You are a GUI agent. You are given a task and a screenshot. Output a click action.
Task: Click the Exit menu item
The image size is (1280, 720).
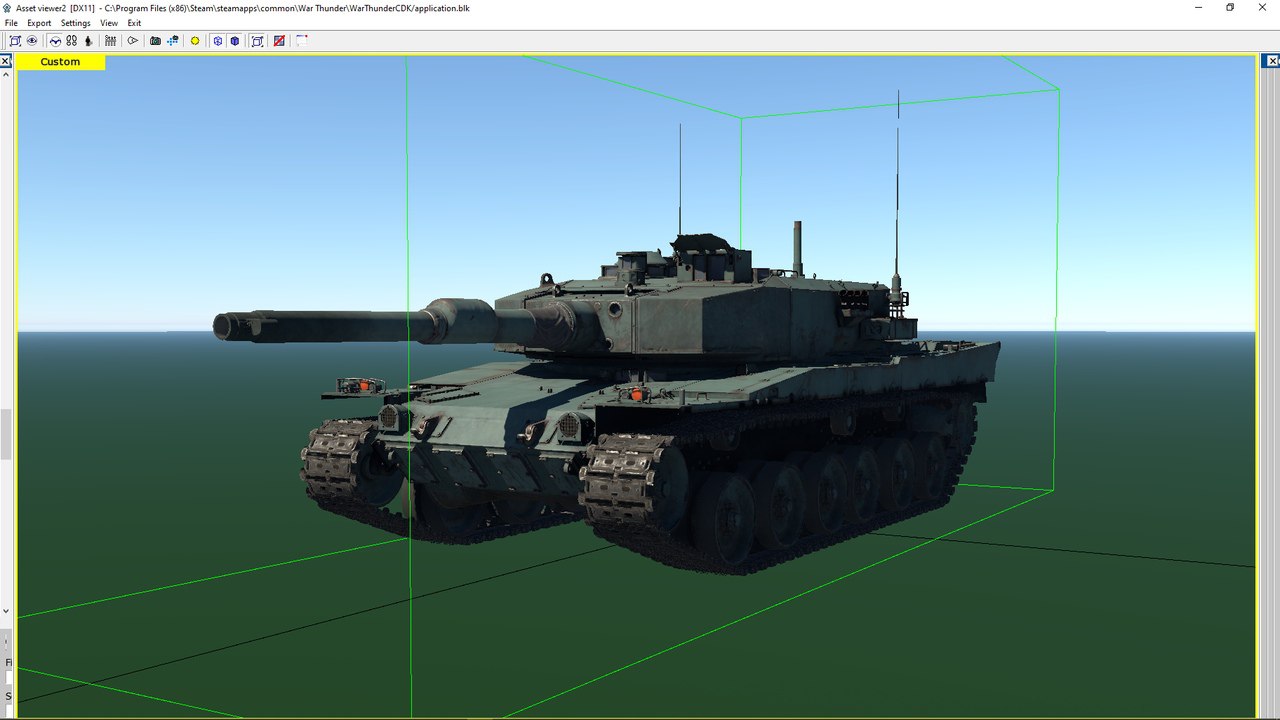click(x=134, y=23)
